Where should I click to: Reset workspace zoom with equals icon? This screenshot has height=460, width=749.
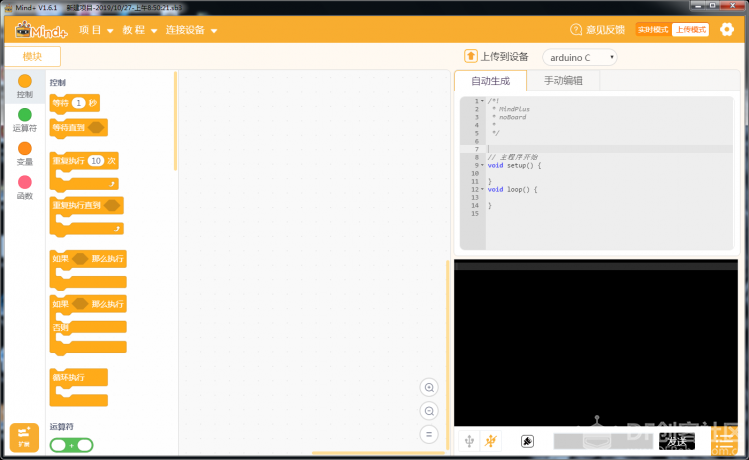click(429, 434)
